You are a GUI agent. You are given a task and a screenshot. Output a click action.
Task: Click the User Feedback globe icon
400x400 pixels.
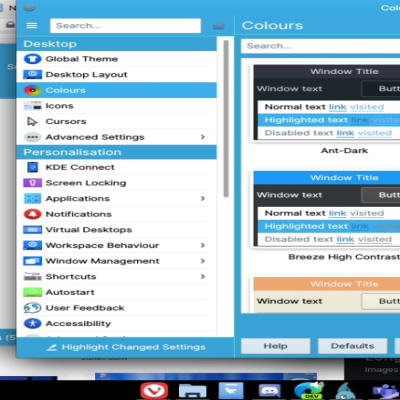pos(32,308)
